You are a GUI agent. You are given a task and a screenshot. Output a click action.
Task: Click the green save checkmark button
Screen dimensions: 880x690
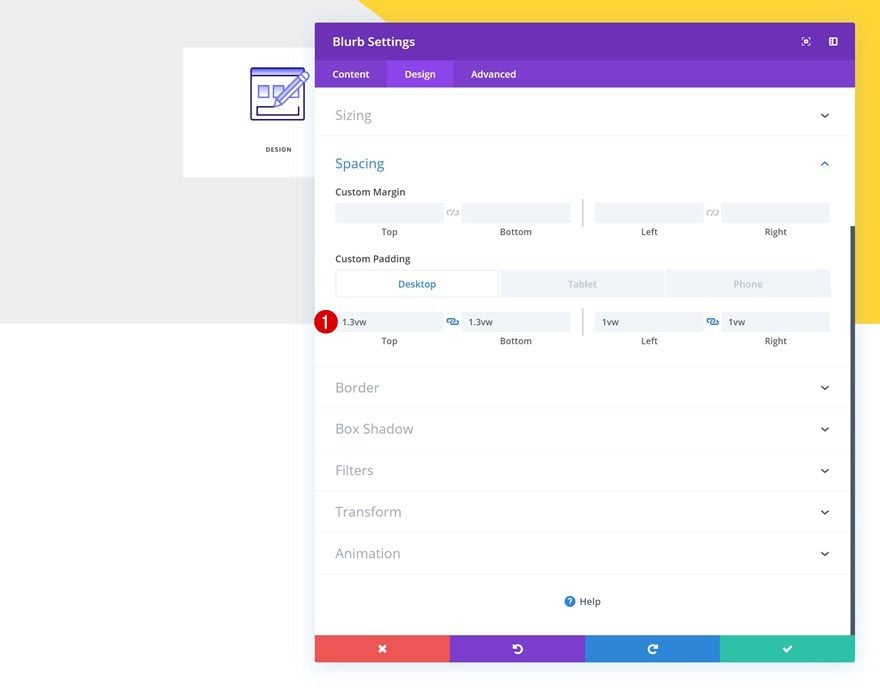click(x=787, y=648)
